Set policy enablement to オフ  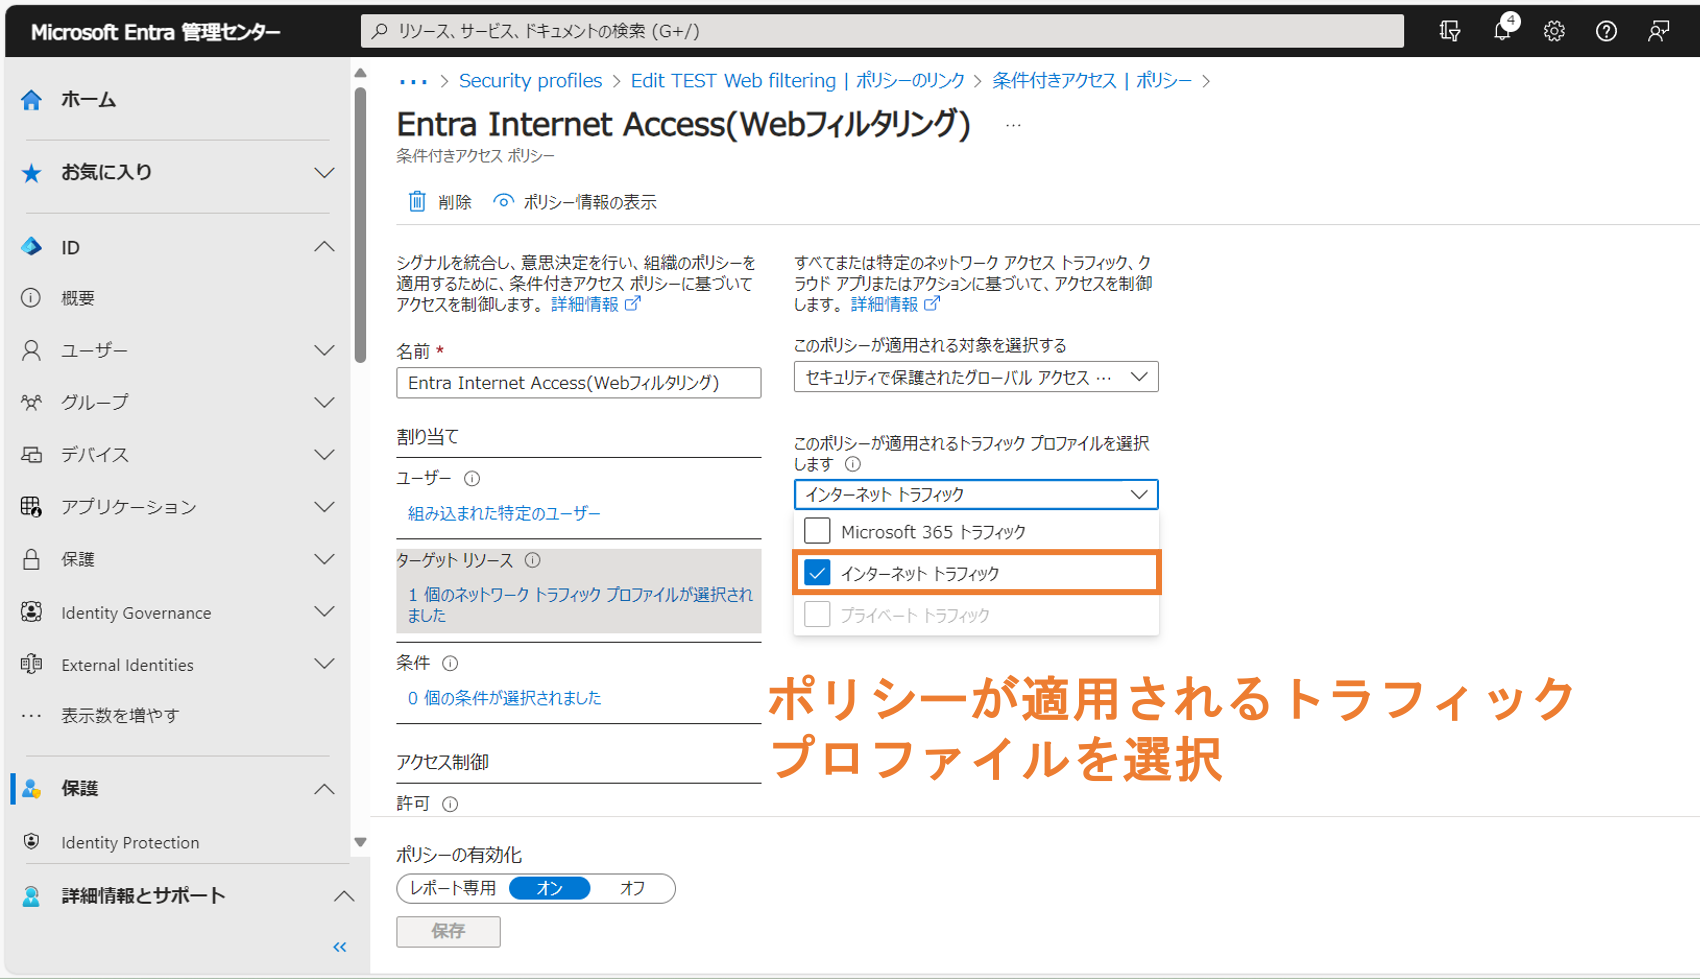(x=632, y=888)
